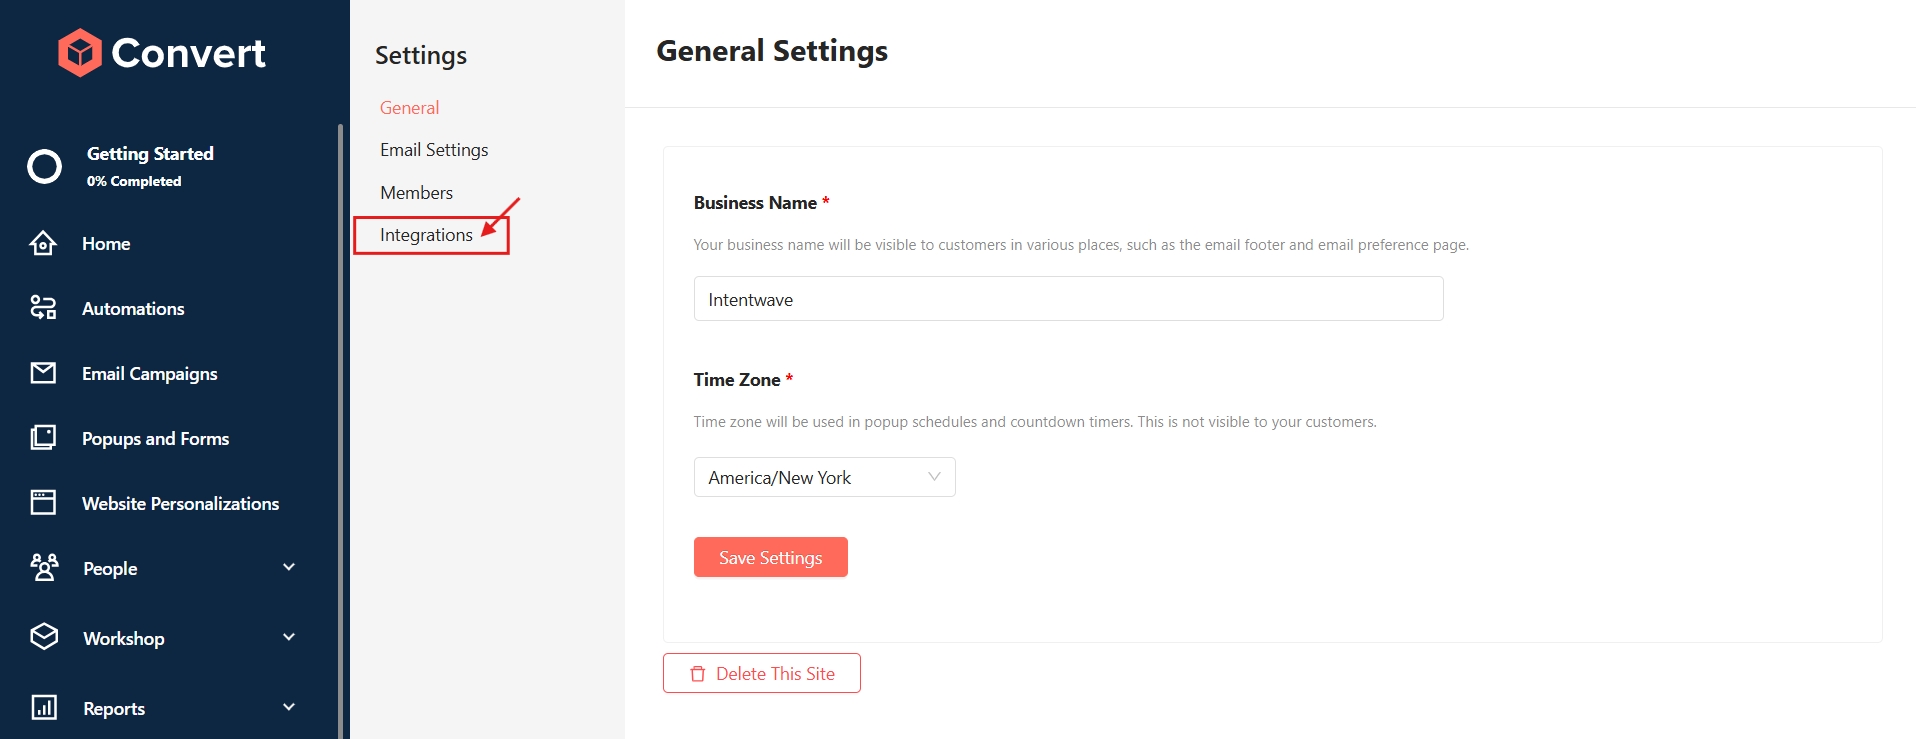Screen dimensions: 1916x739
Task: Click the Convert logo icon
Action: [80, 53]
